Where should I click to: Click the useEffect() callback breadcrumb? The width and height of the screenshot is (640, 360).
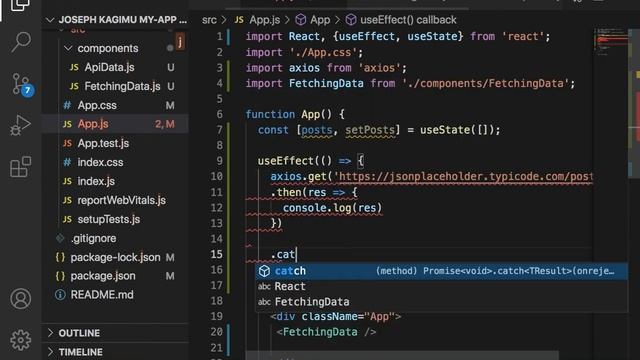click(x=408, y=20)
